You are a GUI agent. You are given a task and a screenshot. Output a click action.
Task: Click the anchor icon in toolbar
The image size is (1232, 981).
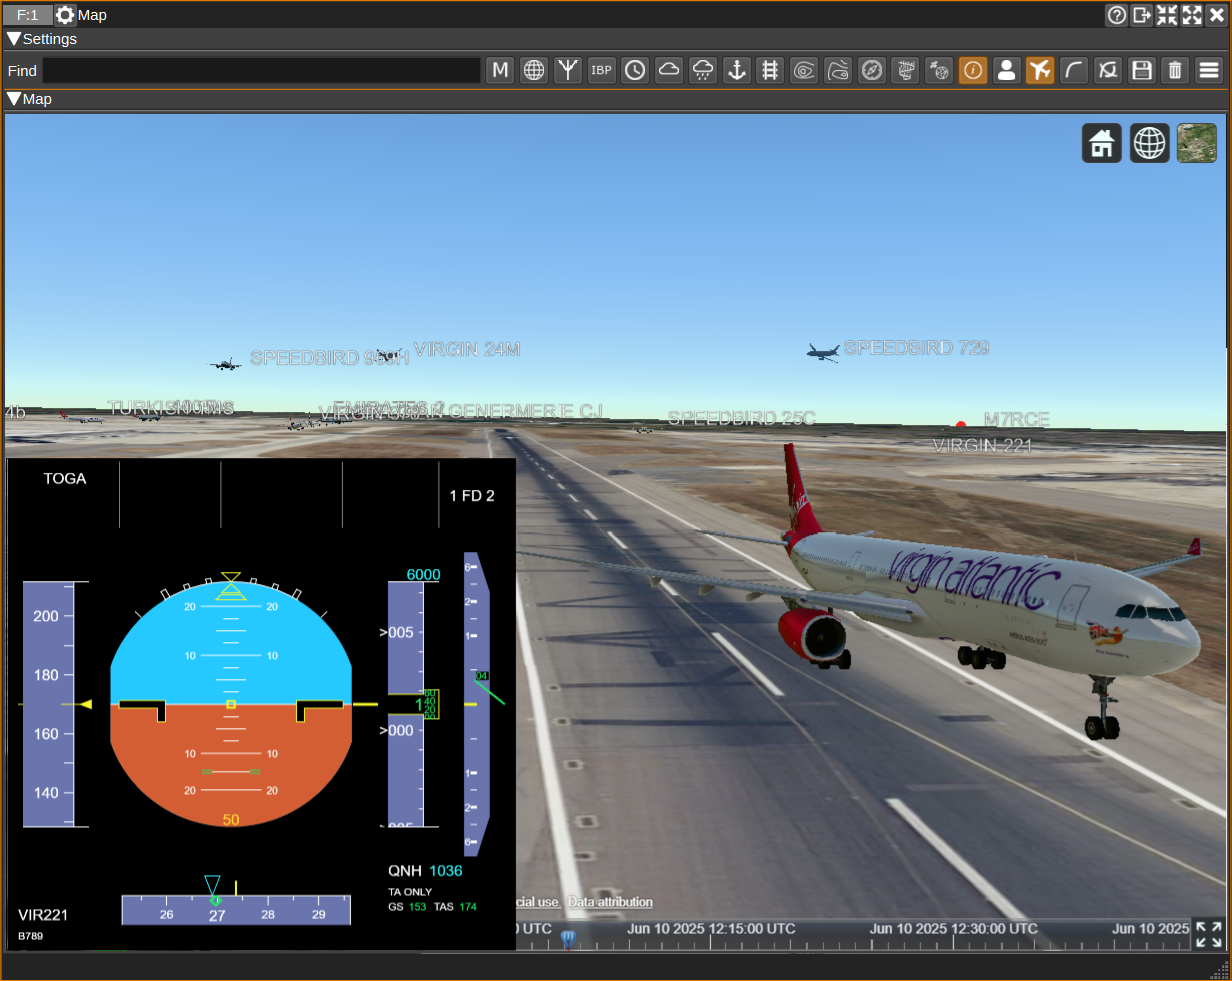(x=737, y=70)
